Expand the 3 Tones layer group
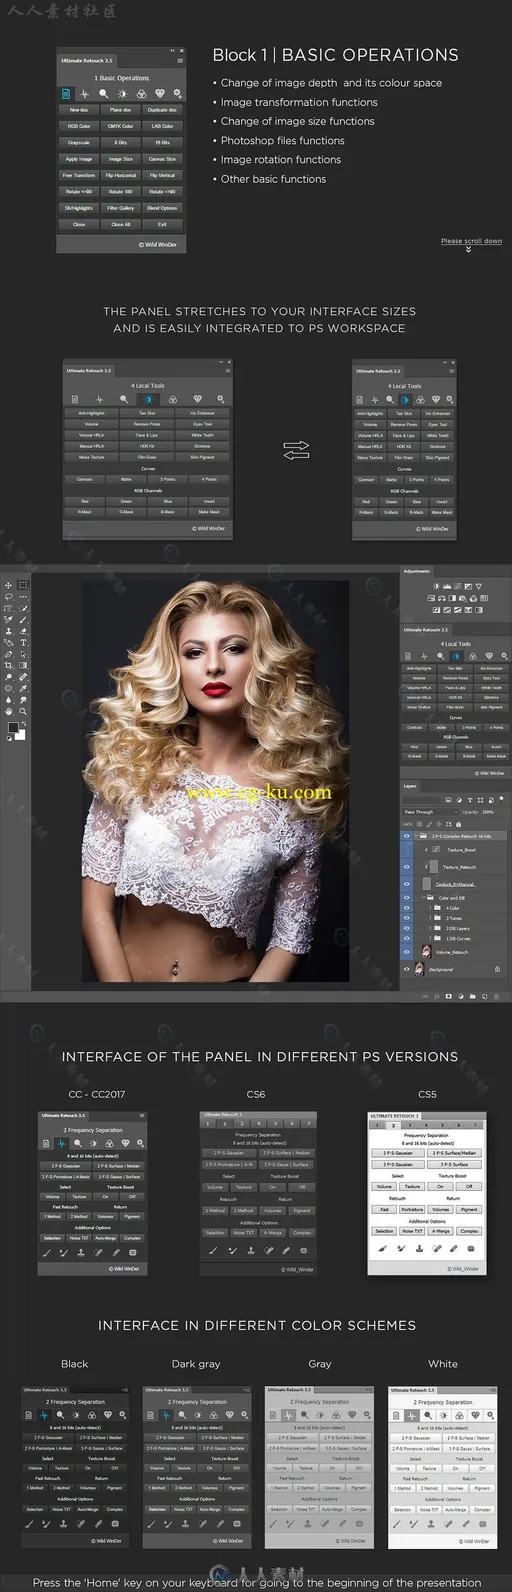This screenshot has width=512, height=1592. click(x=430, y=918)
